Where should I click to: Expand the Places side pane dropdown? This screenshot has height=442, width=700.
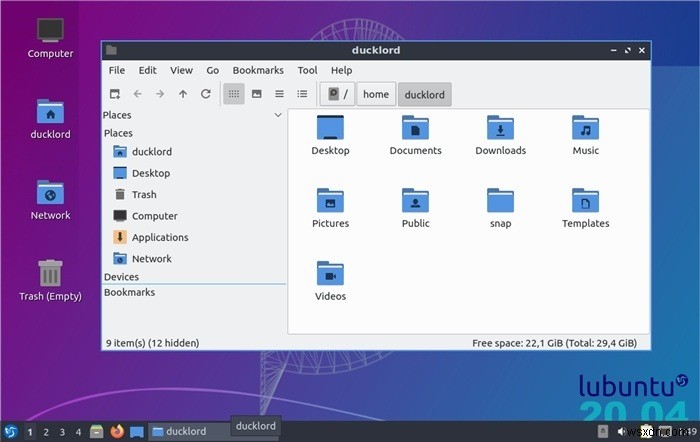pyautogui.click(x=278, y=115)
